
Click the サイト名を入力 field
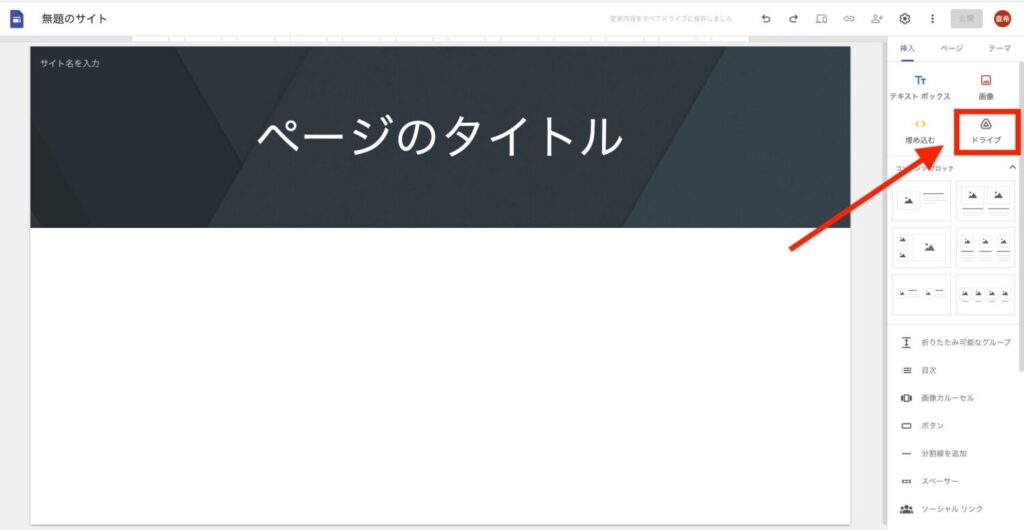tap(70, 64)
